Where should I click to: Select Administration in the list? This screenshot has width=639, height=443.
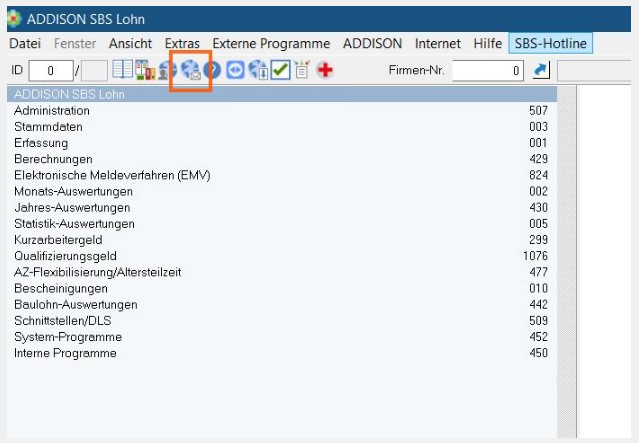pyautogui.click(x=282, y=110)
